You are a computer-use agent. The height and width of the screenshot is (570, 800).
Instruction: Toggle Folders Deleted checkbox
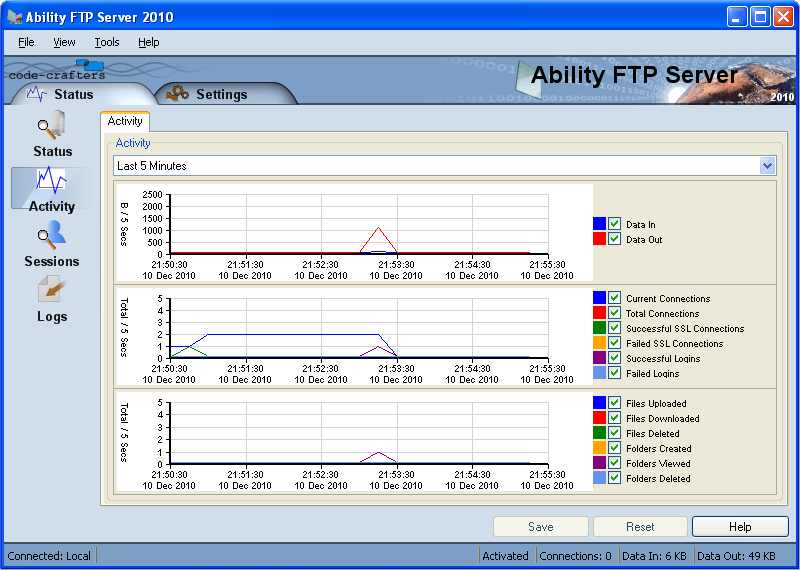(614, 478)
